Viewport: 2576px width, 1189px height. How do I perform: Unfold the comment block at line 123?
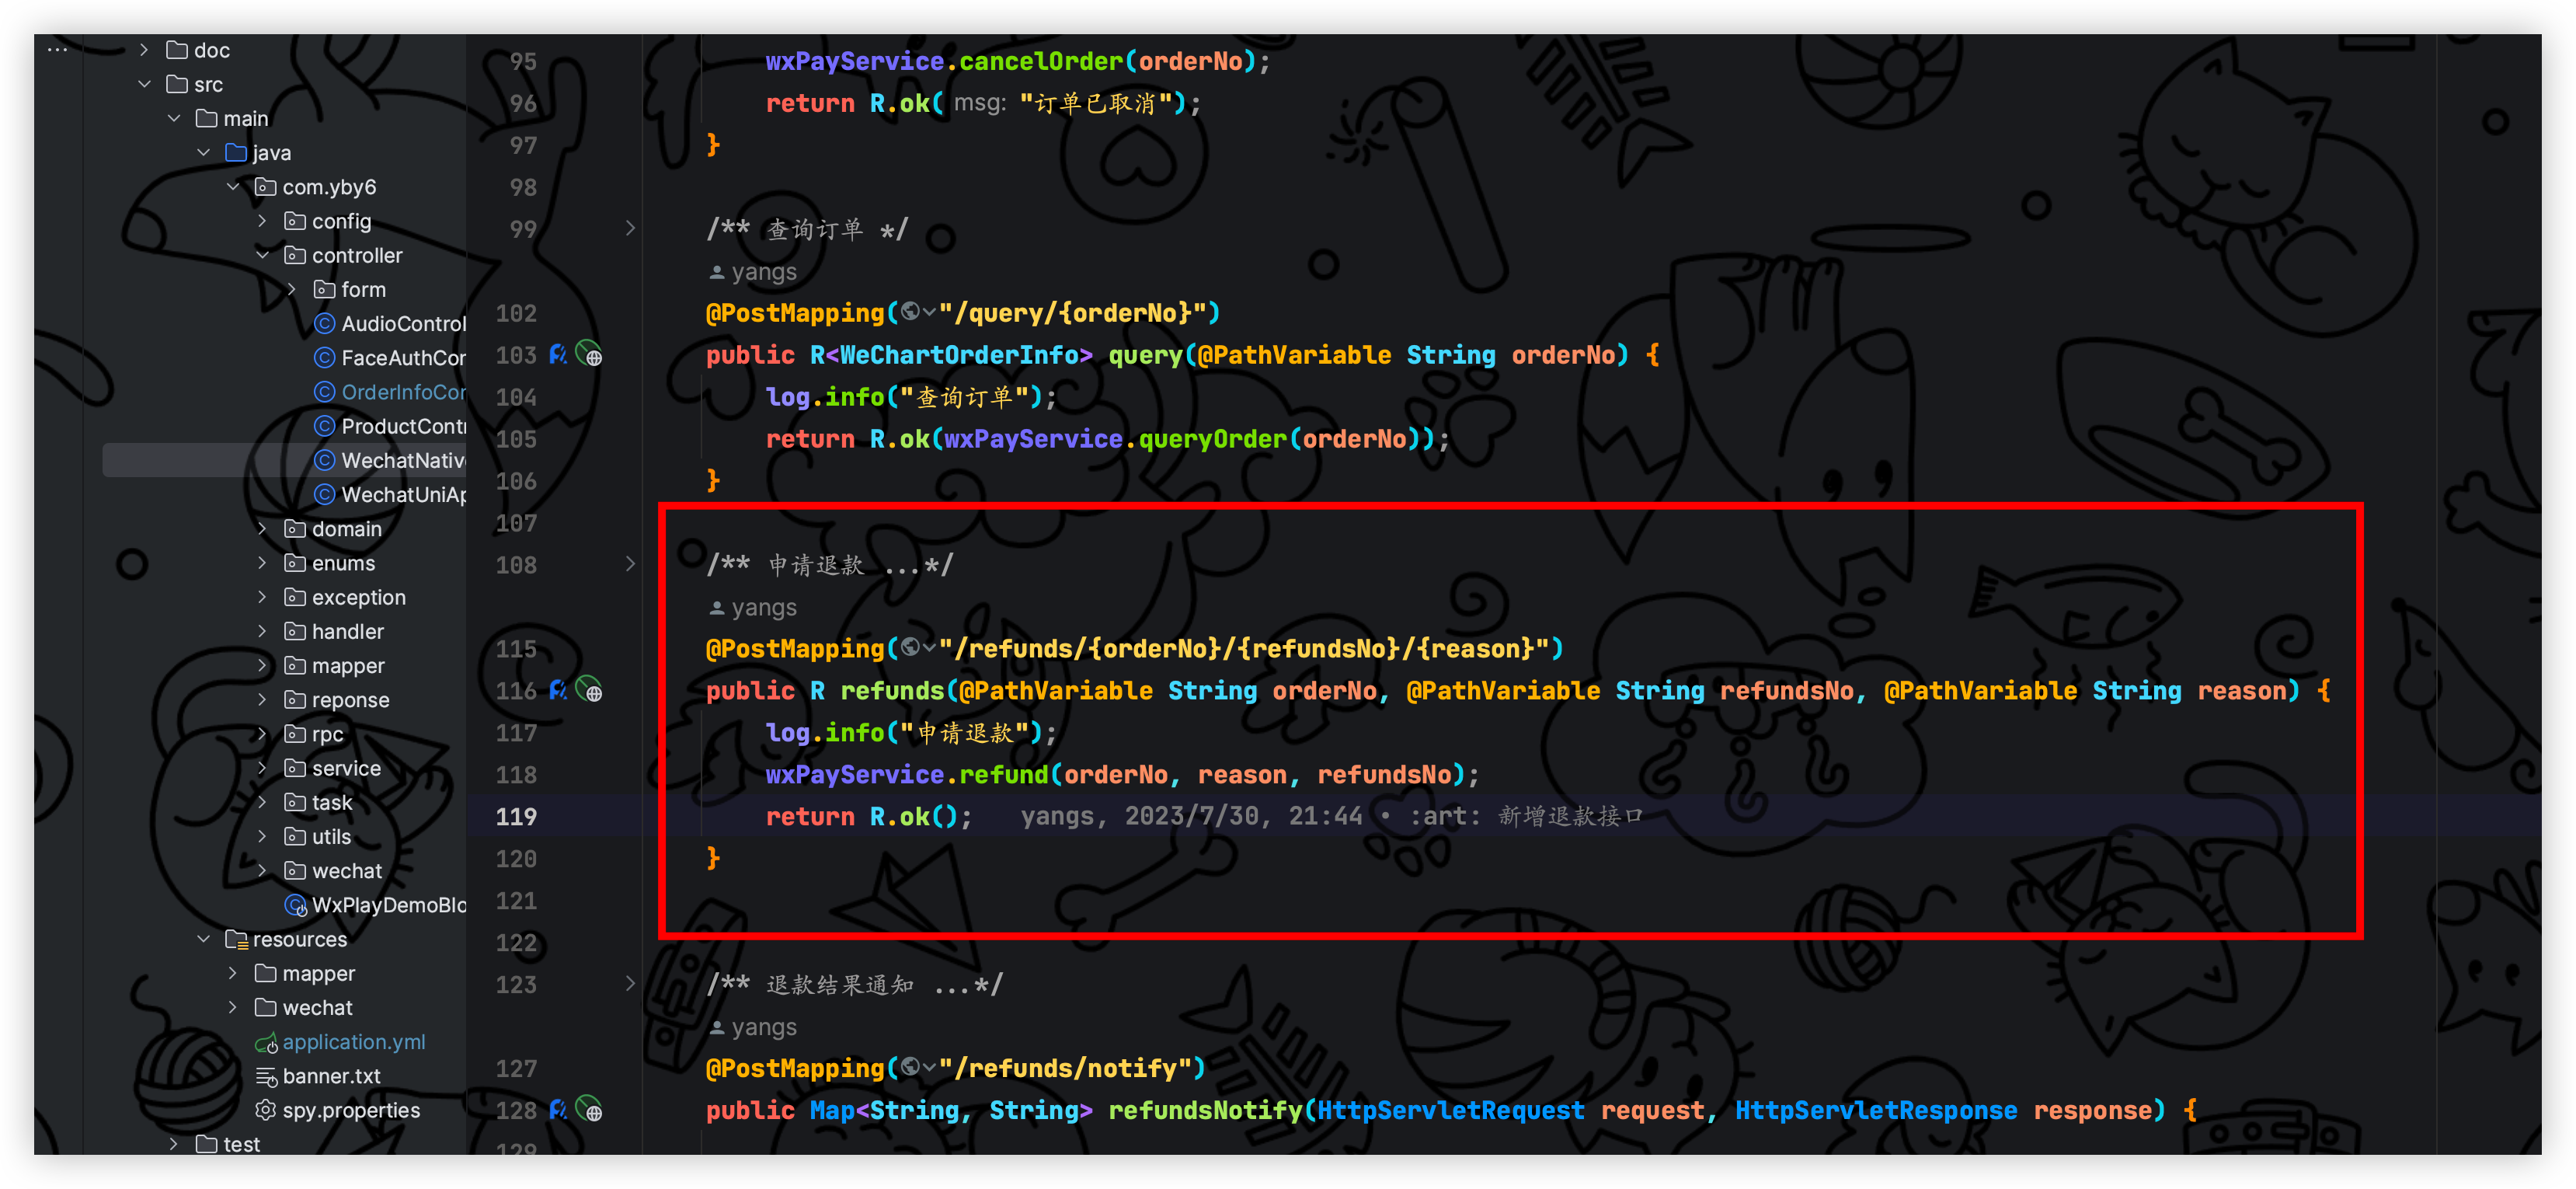tap(630, 984)
